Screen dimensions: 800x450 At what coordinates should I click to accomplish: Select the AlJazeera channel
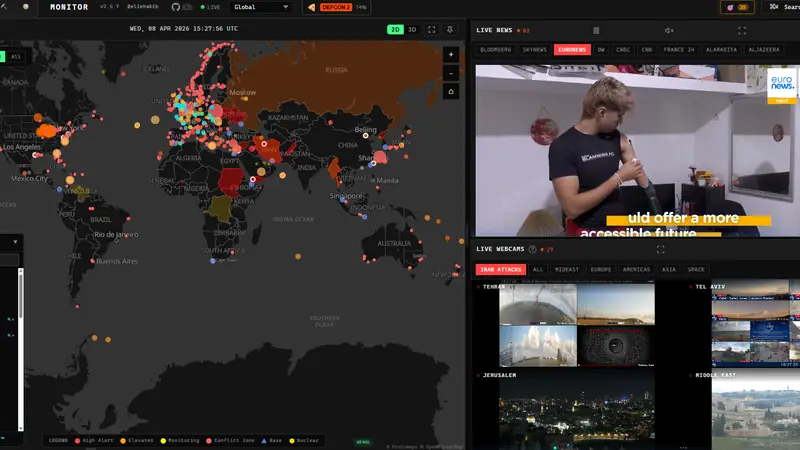764,49
